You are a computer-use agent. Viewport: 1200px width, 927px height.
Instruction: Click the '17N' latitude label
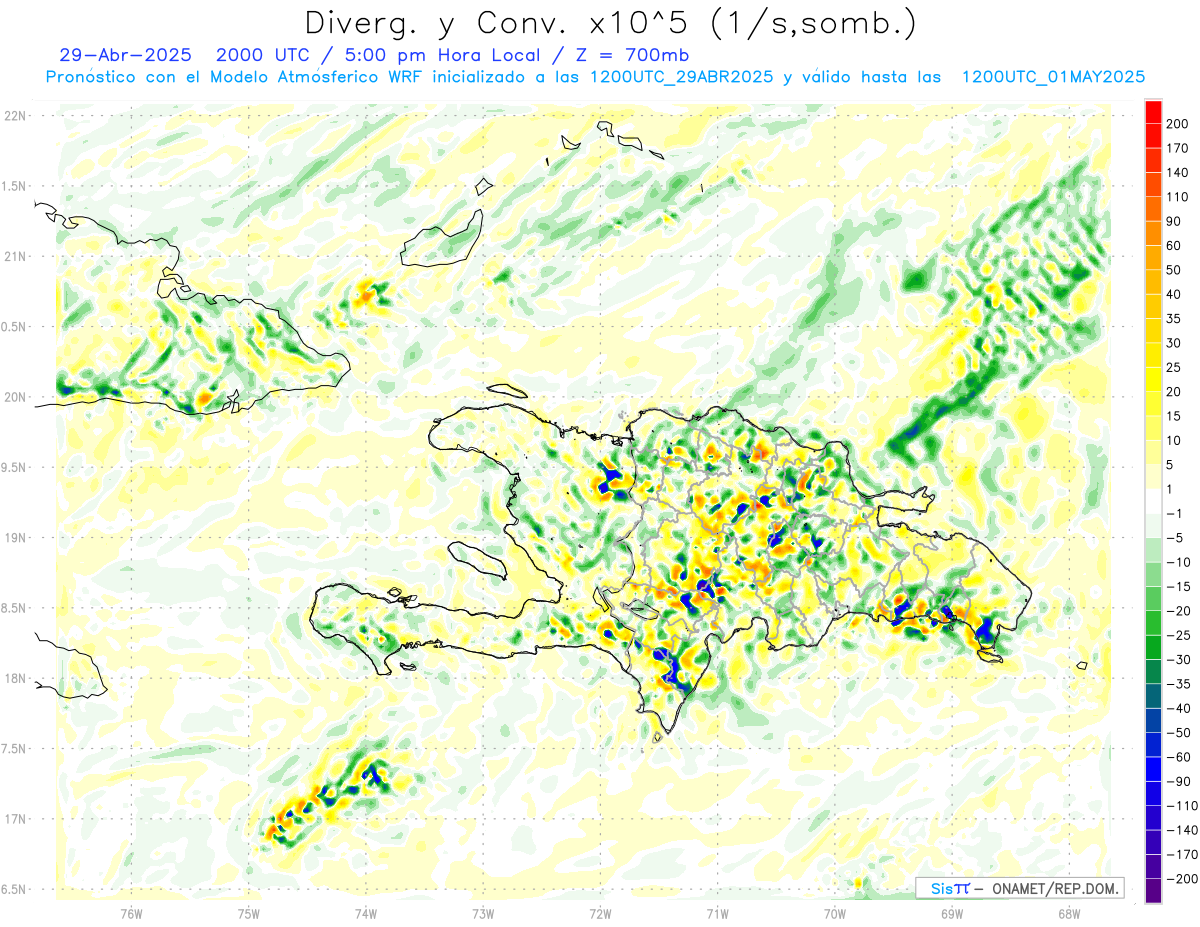coord(15,819)
